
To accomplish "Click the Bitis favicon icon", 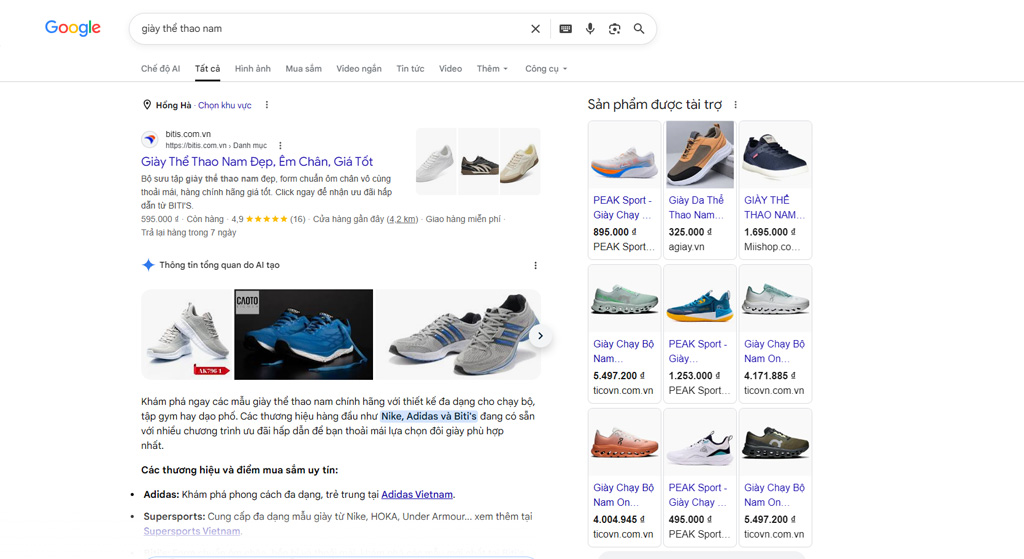I will point(150,139).
